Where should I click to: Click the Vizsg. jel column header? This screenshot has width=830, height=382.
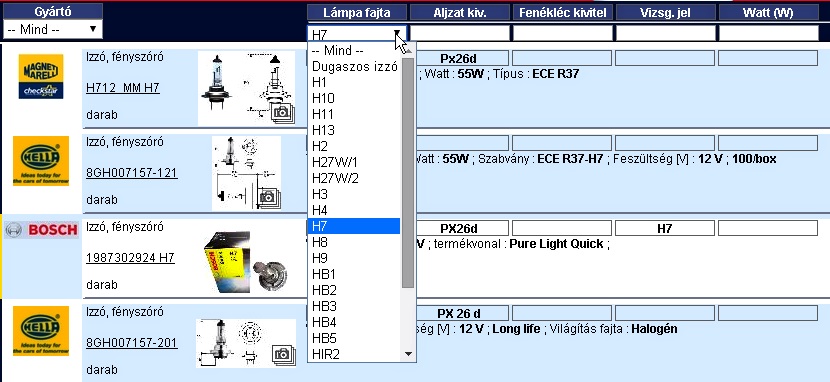[665, 13]
